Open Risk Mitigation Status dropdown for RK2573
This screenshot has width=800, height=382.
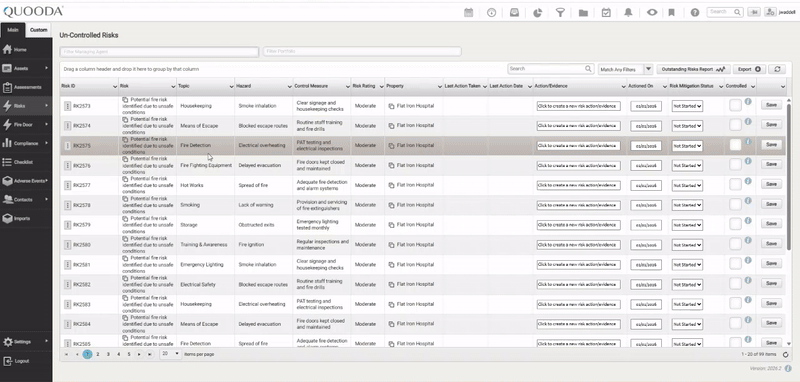(687, 106)
